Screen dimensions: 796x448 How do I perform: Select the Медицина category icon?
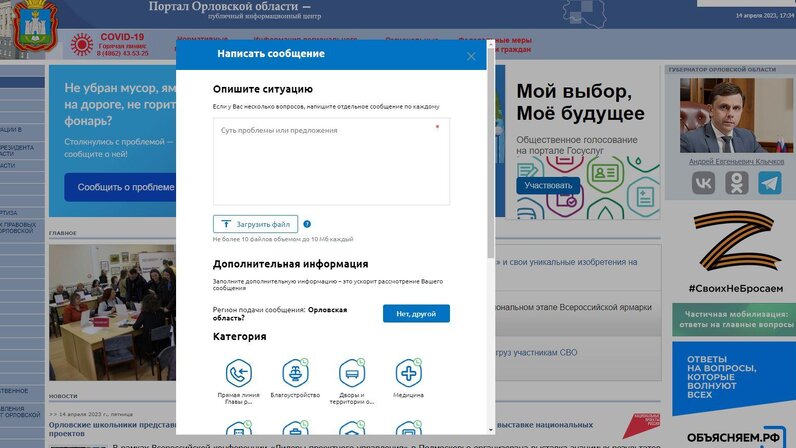click(x=409, y=373)
